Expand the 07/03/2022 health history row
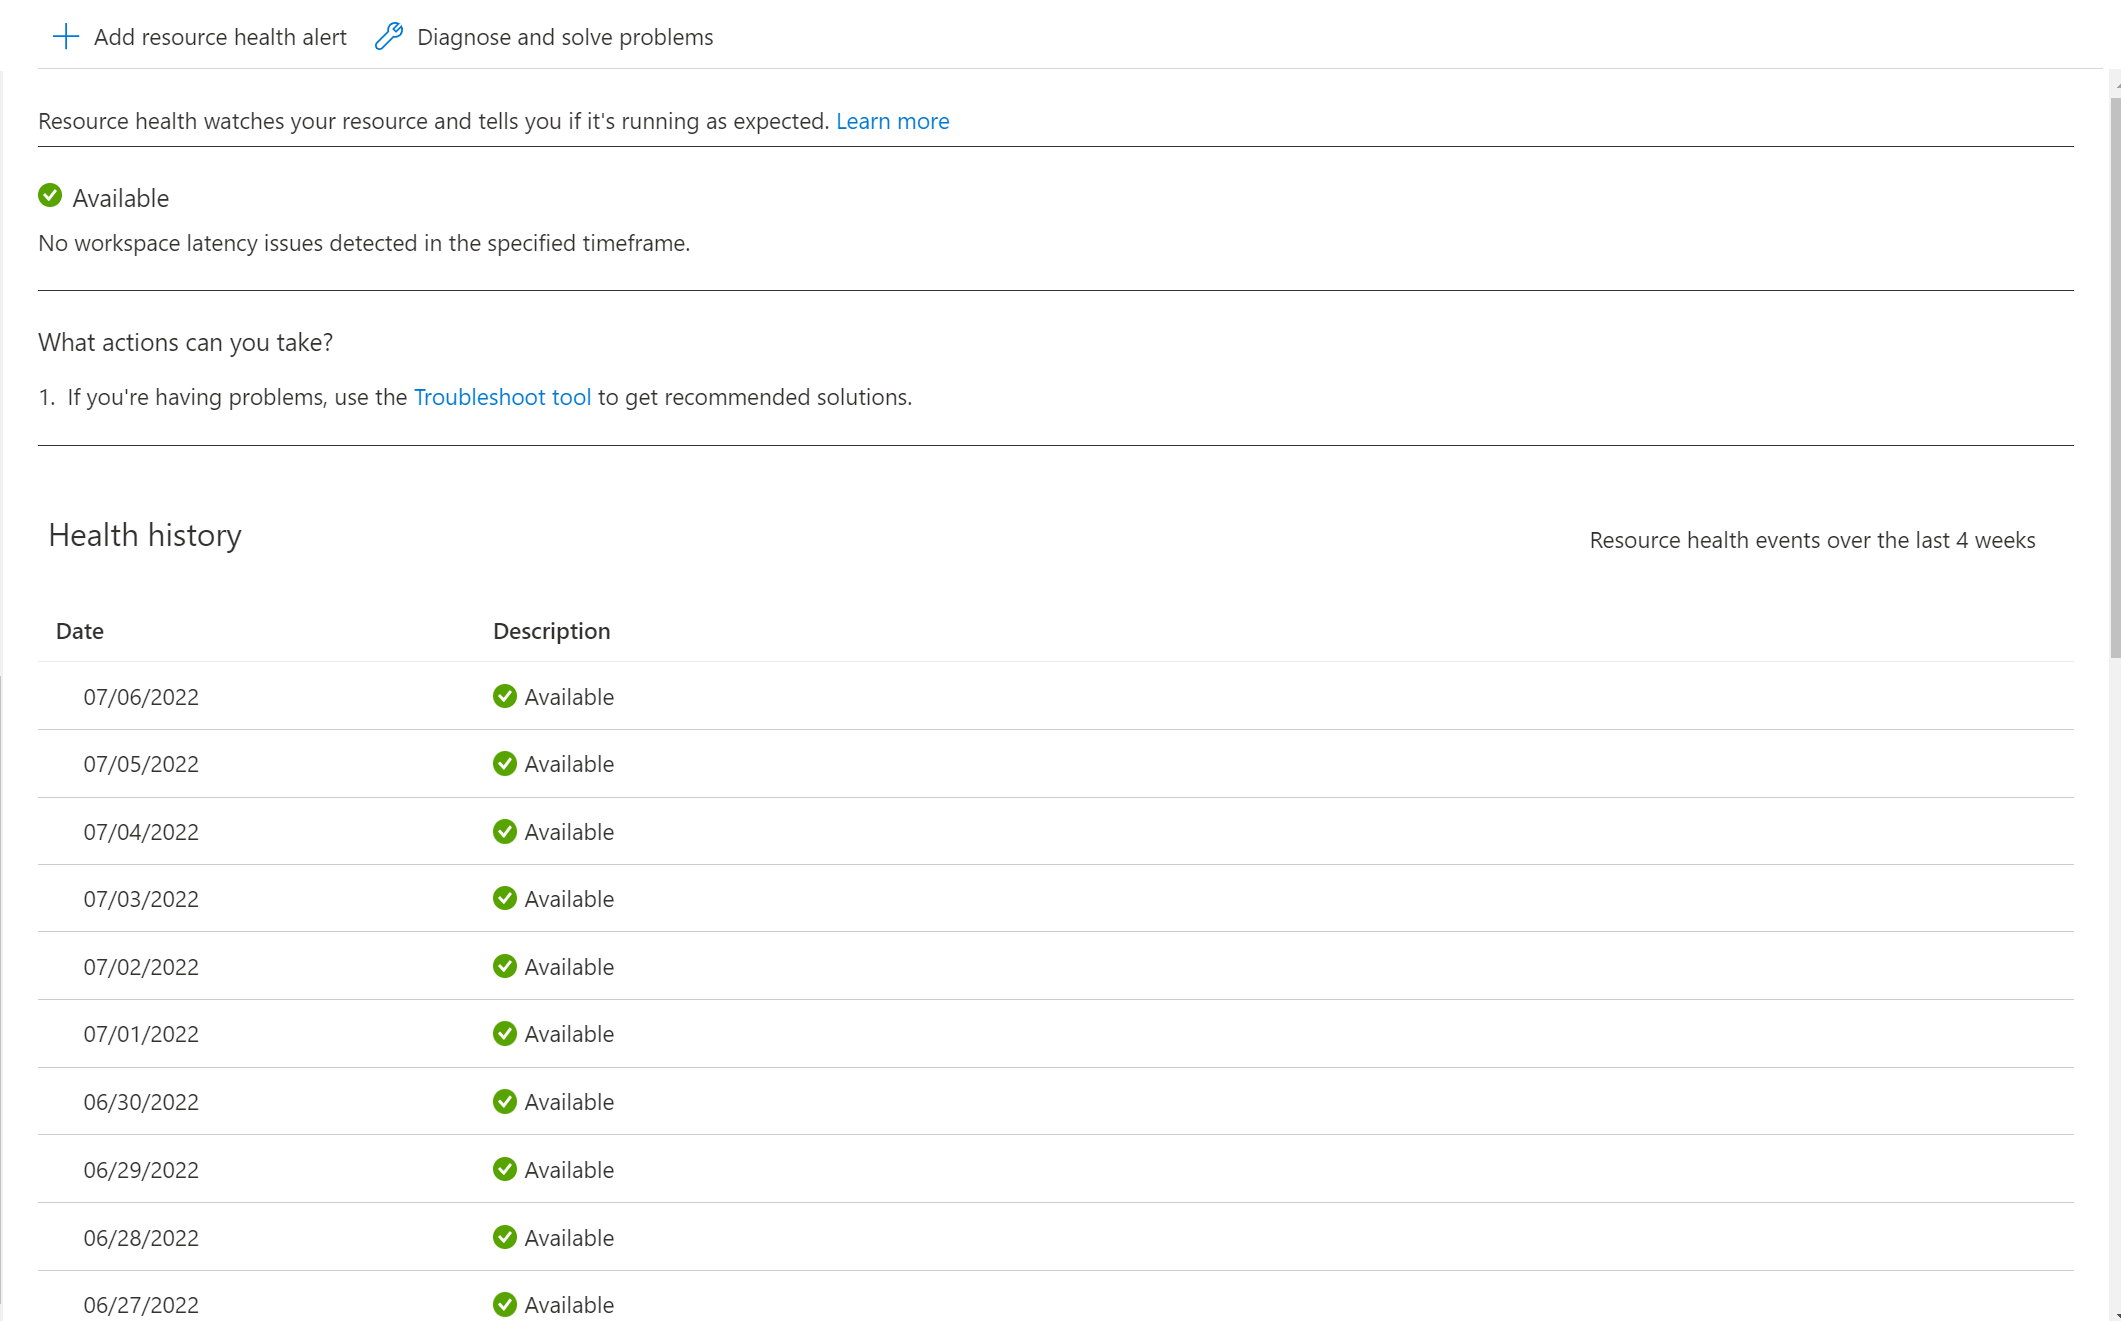This screenshot has height=1321, width=2121. tap(141, 899)
